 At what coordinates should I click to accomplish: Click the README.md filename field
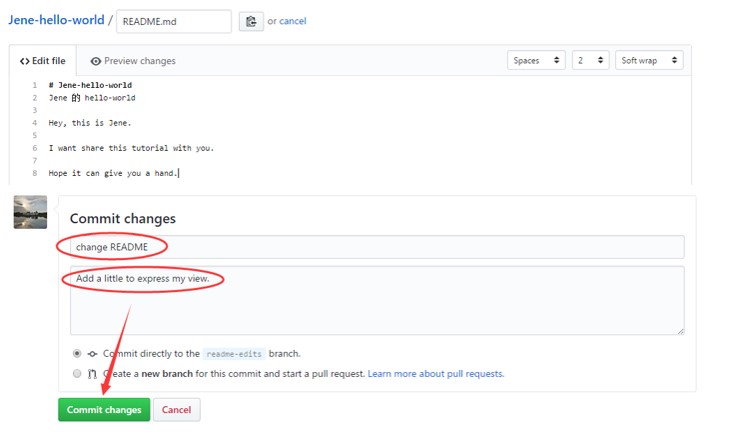coord(173,21)
